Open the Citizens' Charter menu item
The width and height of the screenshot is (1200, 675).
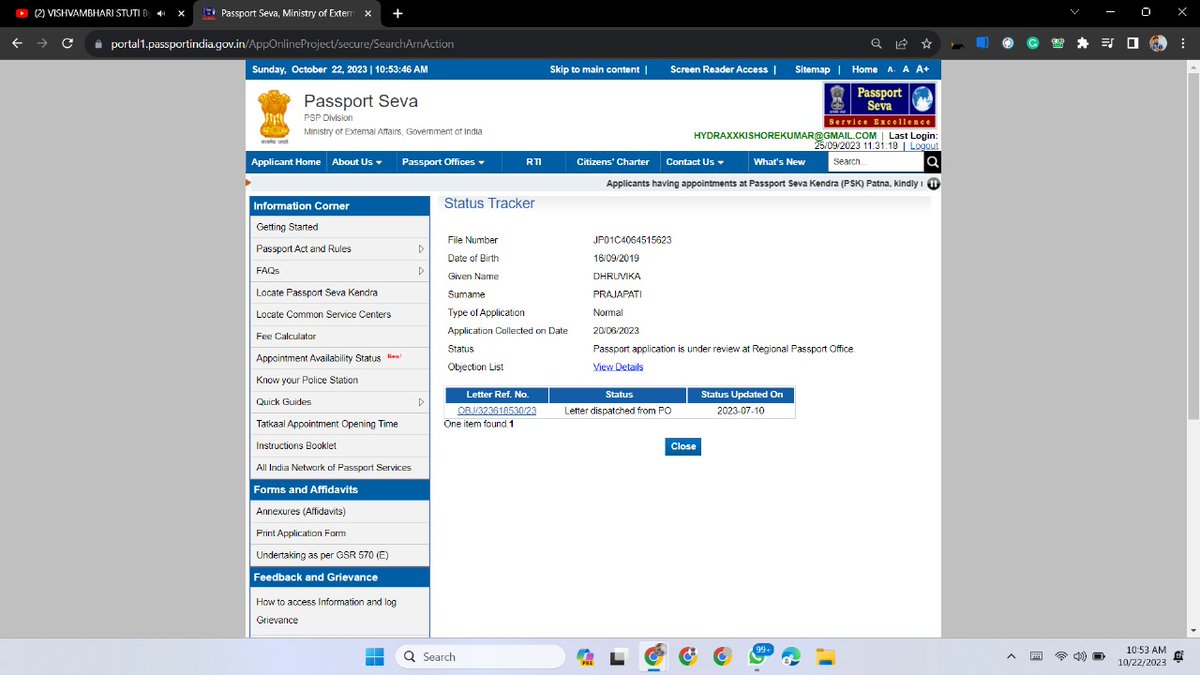click(x=613, y=162)
